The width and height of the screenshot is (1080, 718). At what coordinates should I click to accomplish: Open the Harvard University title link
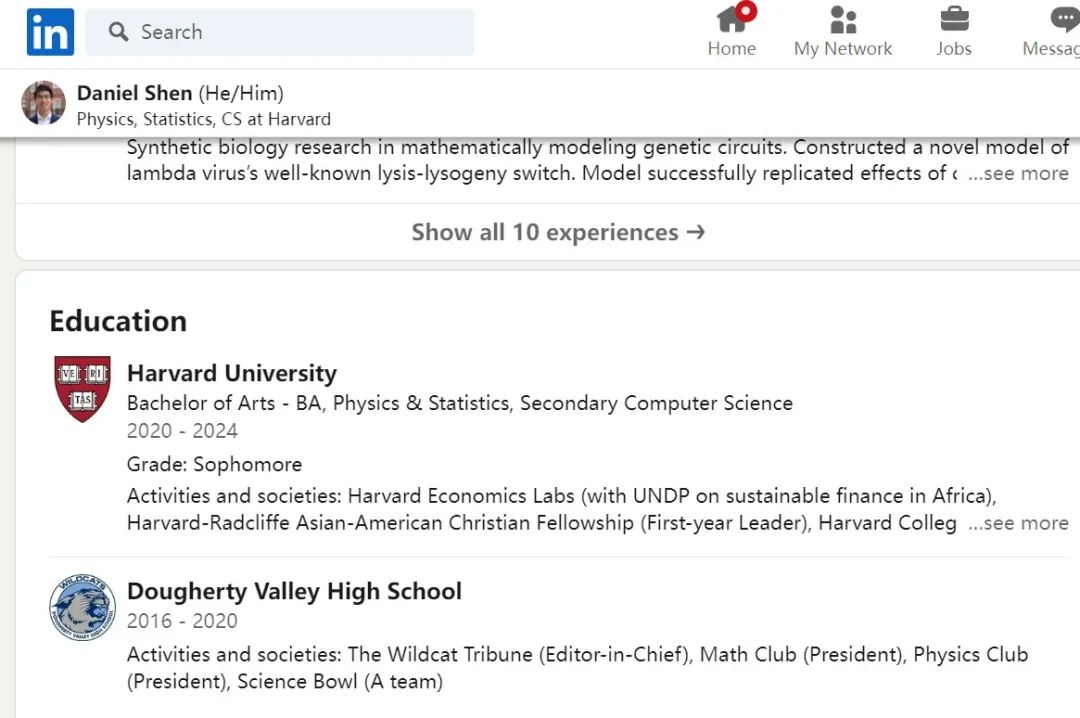click(x=231, y=373)
